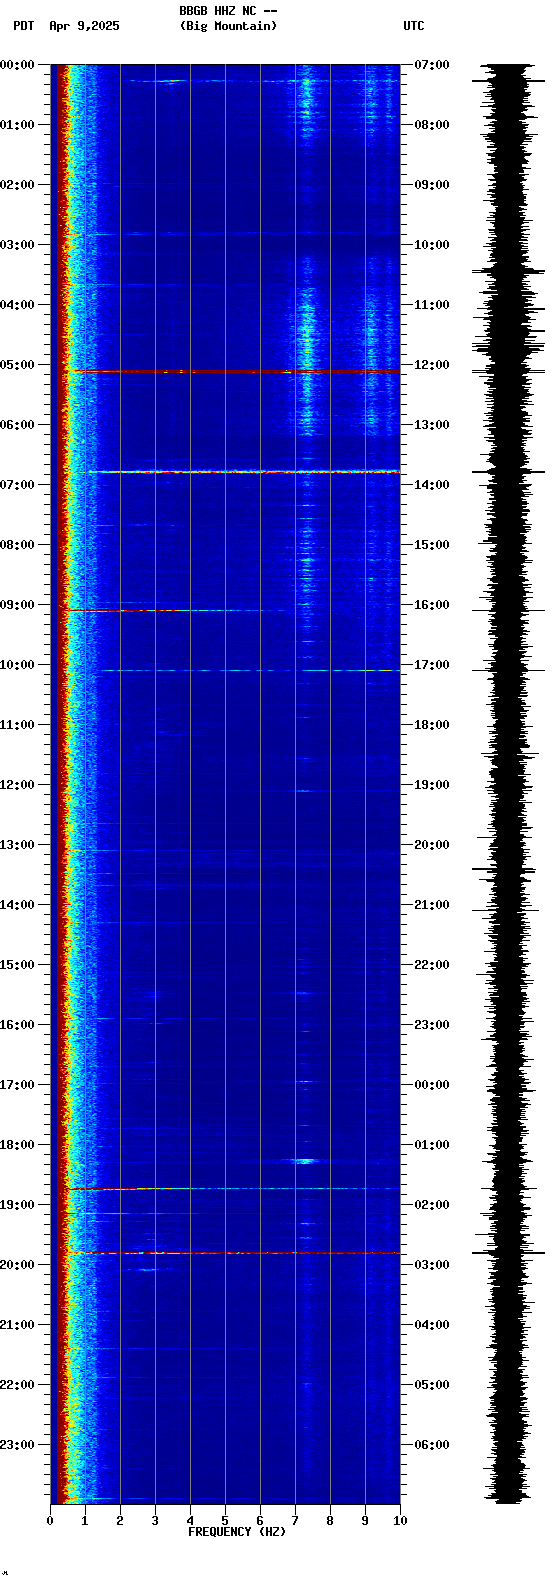
Task: Select the 23:00 label on PDT axis
Action: (x=17, y=1445)
